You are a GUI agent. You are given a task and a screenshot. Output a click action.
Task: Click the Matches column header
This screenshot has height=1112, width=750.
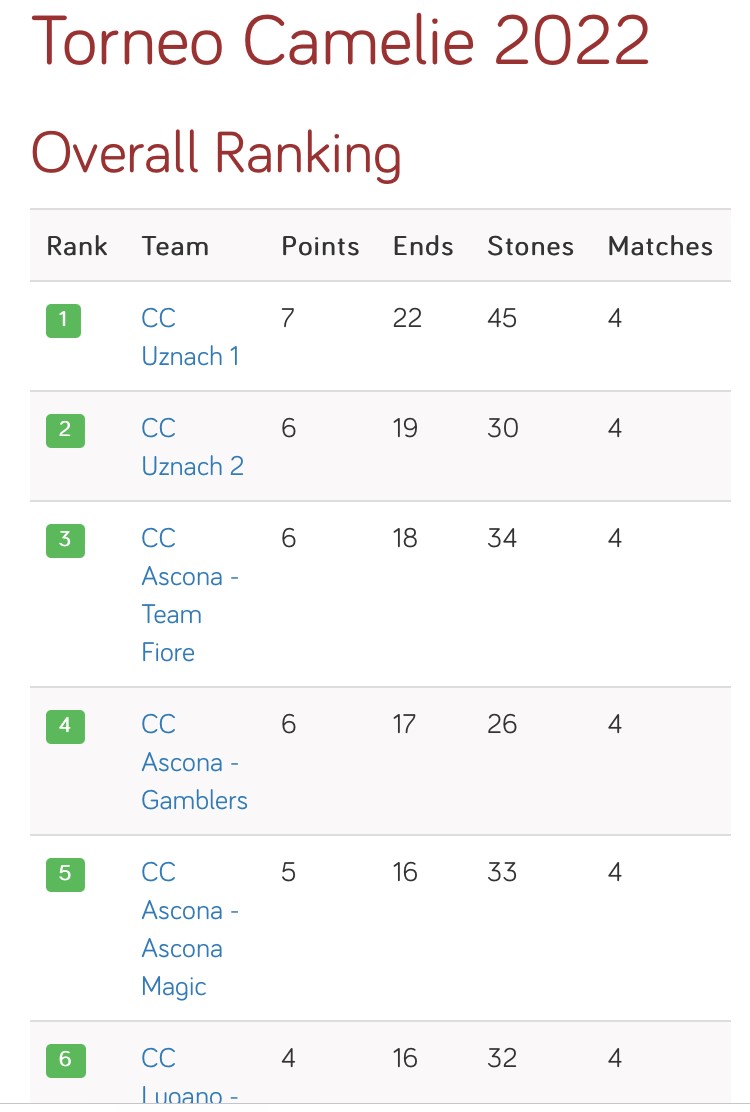point(660,246)
